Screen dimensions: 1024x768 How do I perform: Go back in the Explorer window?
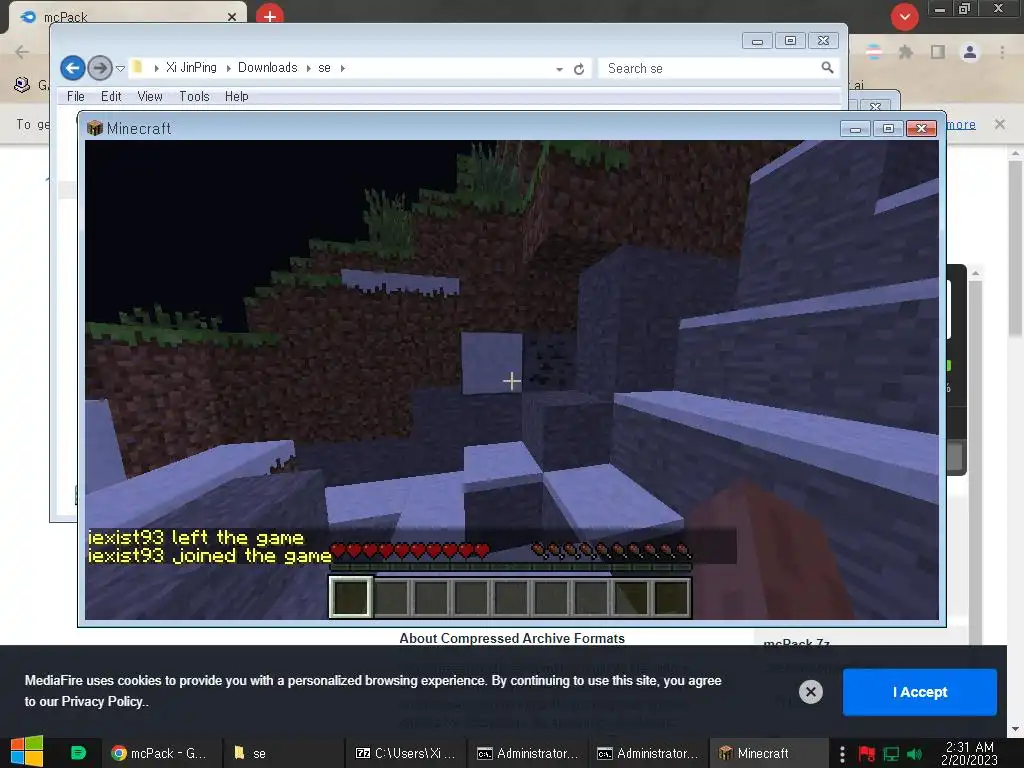pos(72,68)
